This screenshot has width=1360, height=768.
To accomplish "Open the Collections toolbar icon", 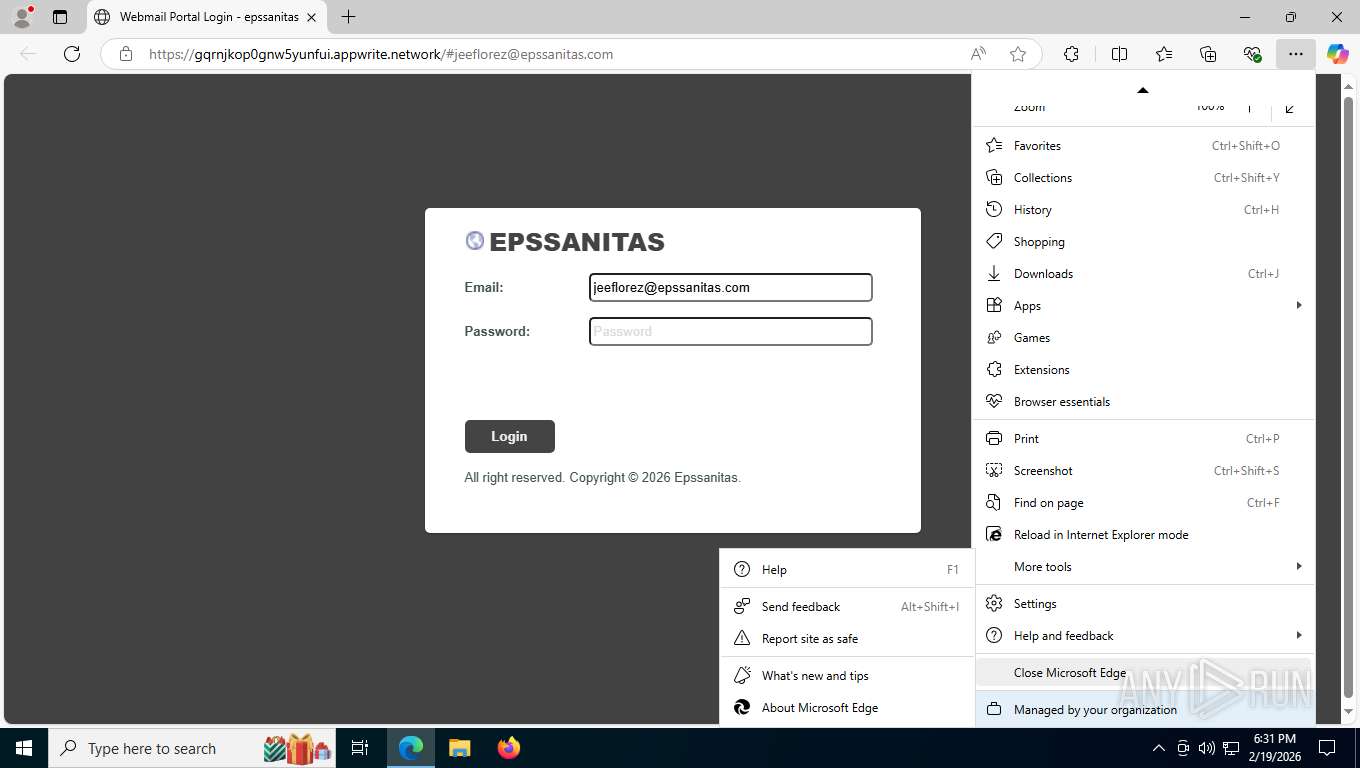I will [x=1208, y=54].
